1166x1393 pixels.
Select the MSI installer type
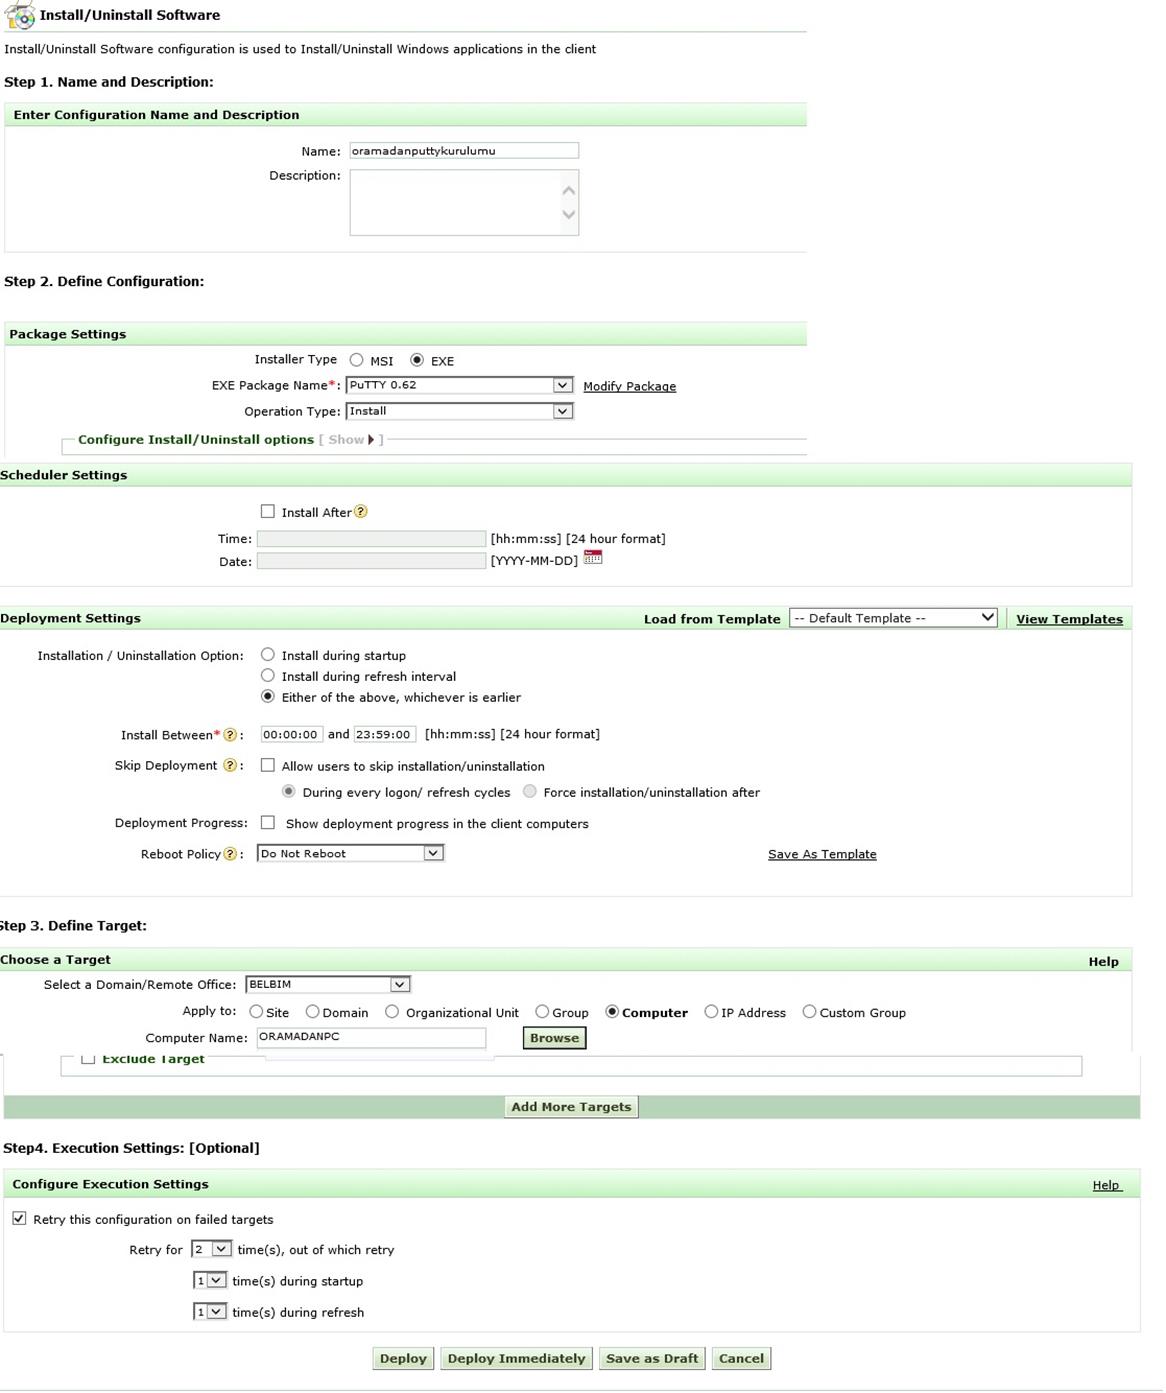(356, 360)
